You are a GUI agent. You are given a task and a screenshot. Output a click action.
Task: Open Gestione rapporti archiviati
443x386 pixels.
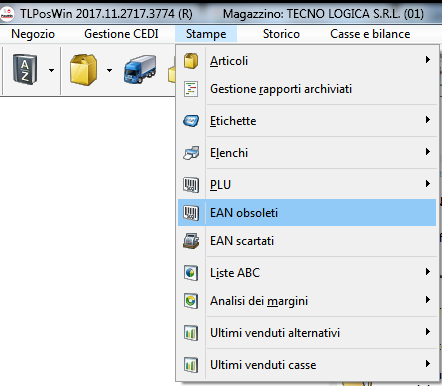[307, 89]
